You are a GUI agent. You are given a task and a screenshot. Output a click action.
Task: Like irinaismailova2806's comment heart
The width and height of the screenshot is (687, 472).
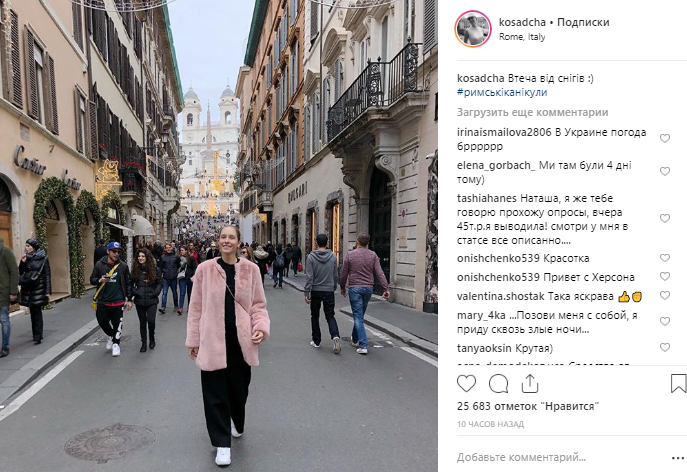(x=665, y=138)
